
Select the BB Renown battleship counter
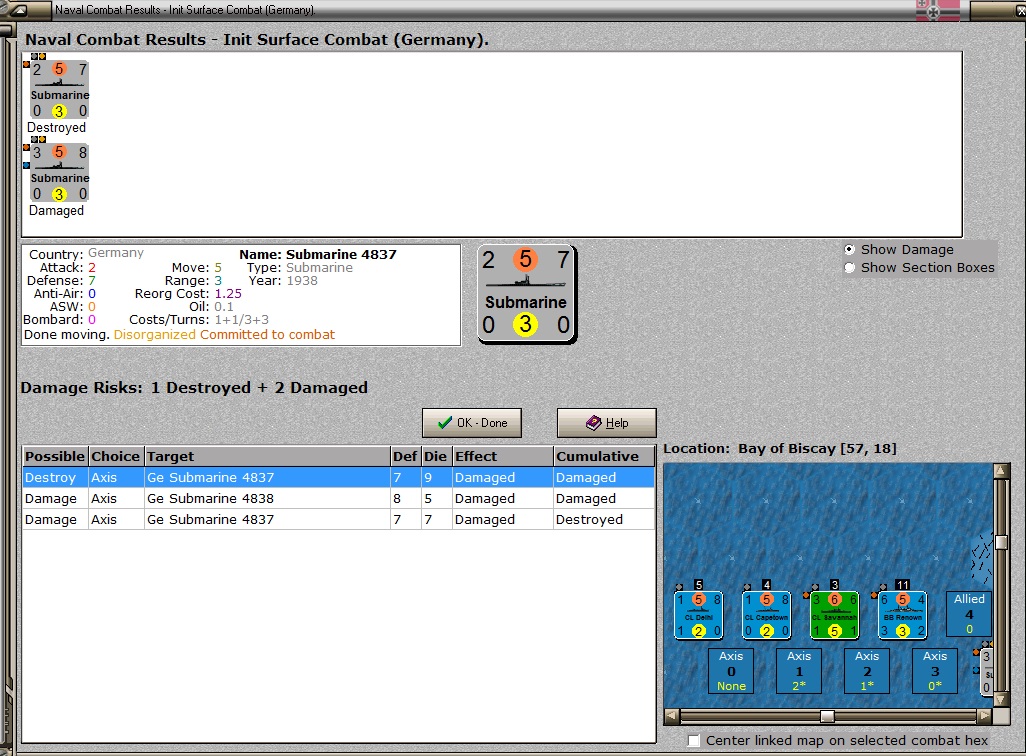(902, 615)
